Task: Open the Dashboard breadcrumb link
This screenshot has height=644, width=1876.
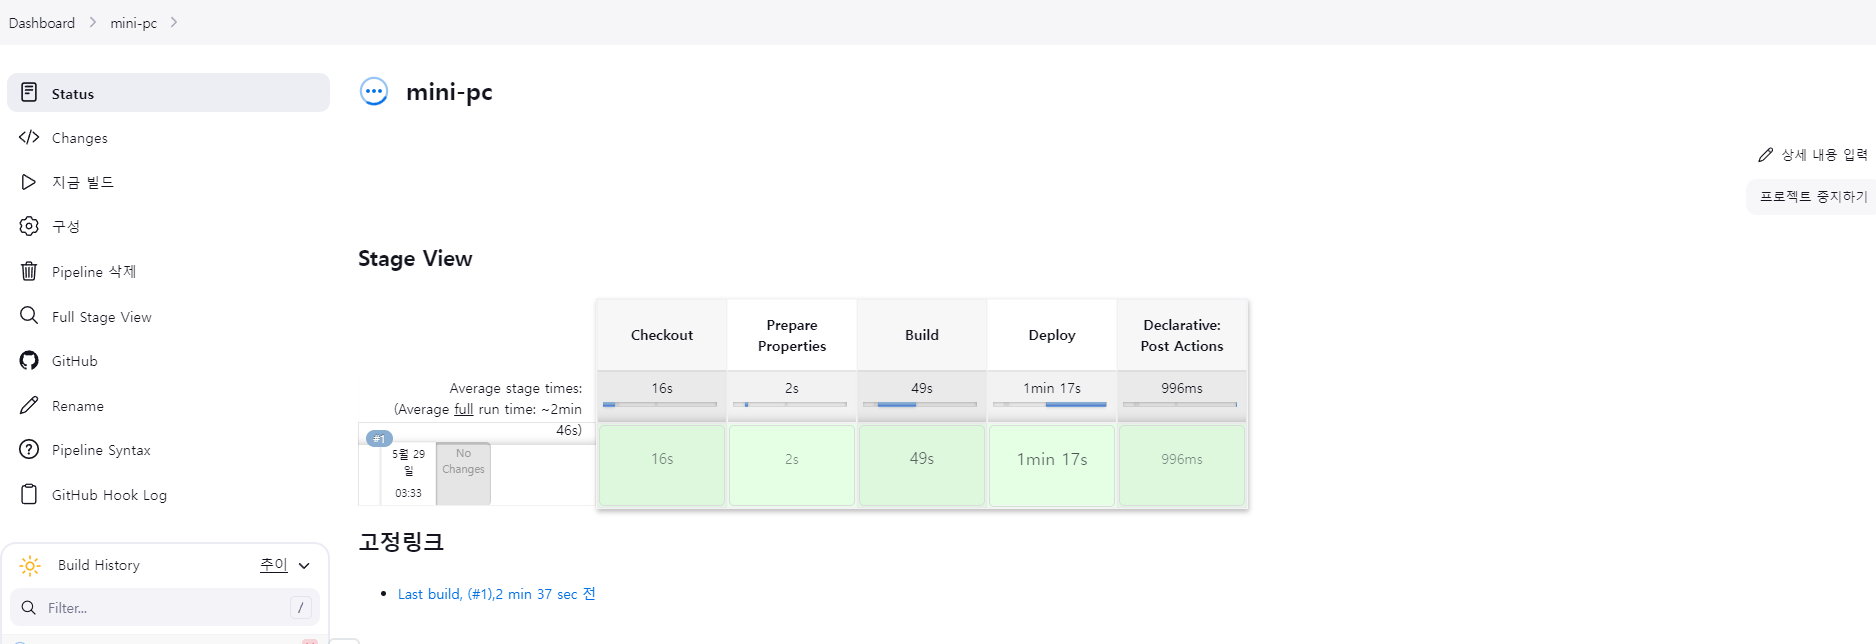Action: point(42,23)
